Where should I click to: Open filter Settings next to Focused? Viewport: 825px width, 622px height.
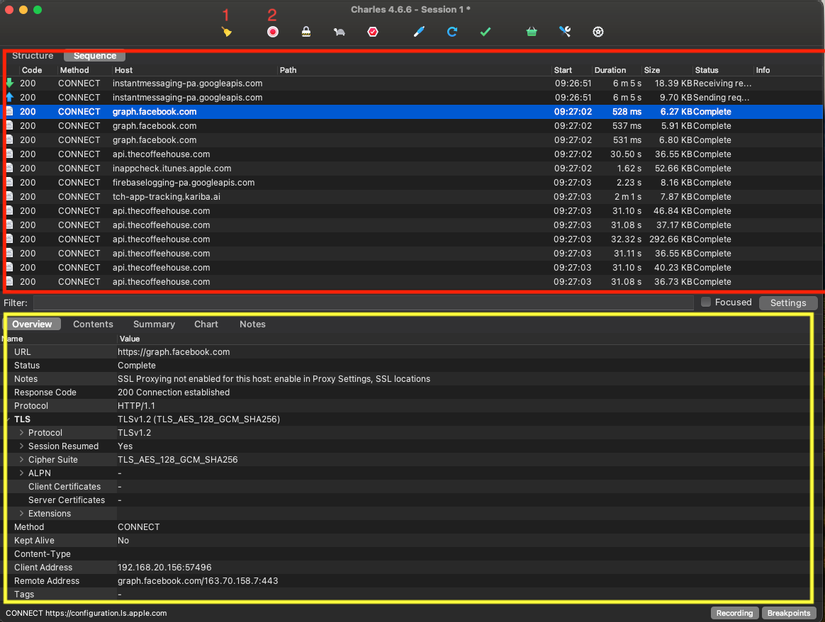pos(788,303)
